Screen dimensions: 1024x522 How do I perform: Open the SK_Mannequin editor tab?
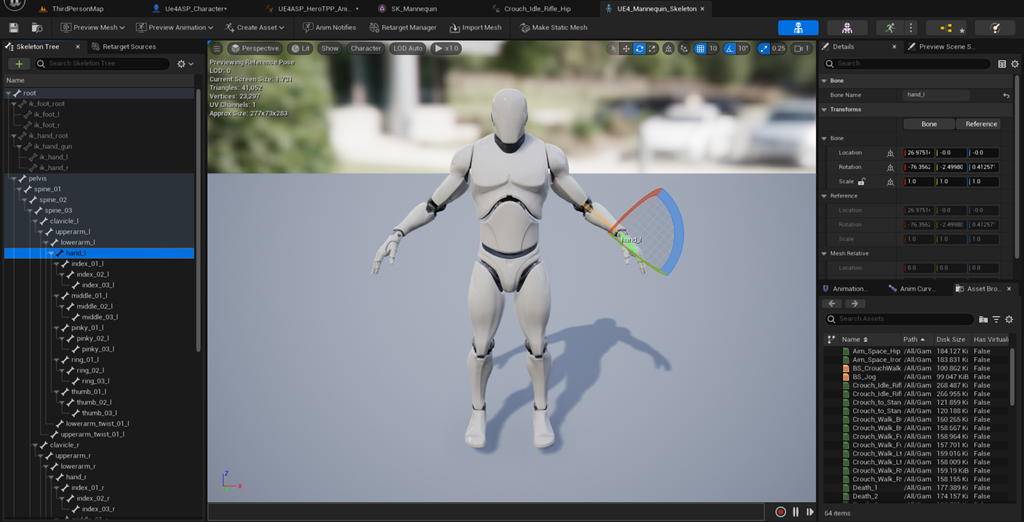pyautogui.click(x=409, y=9)
